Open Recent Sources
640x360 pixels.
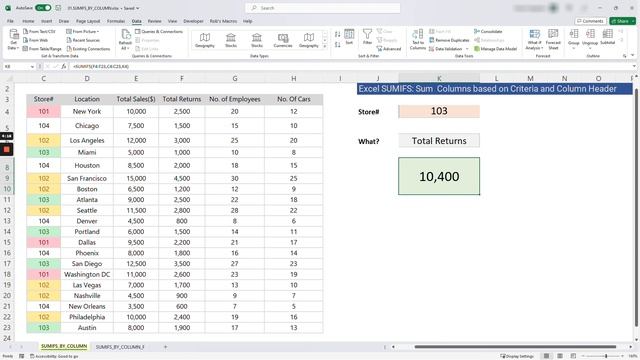83,40
